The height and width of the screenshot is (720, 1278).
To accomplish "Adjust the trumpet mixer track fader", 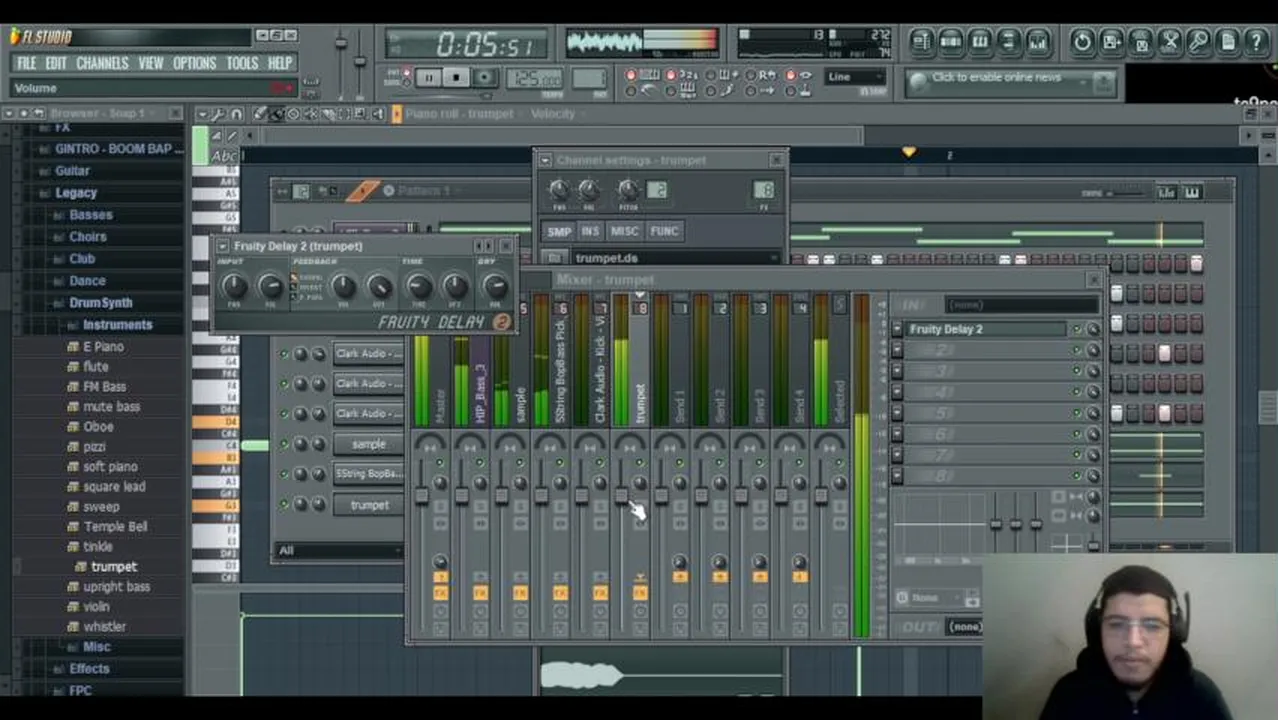I will 621,497.
